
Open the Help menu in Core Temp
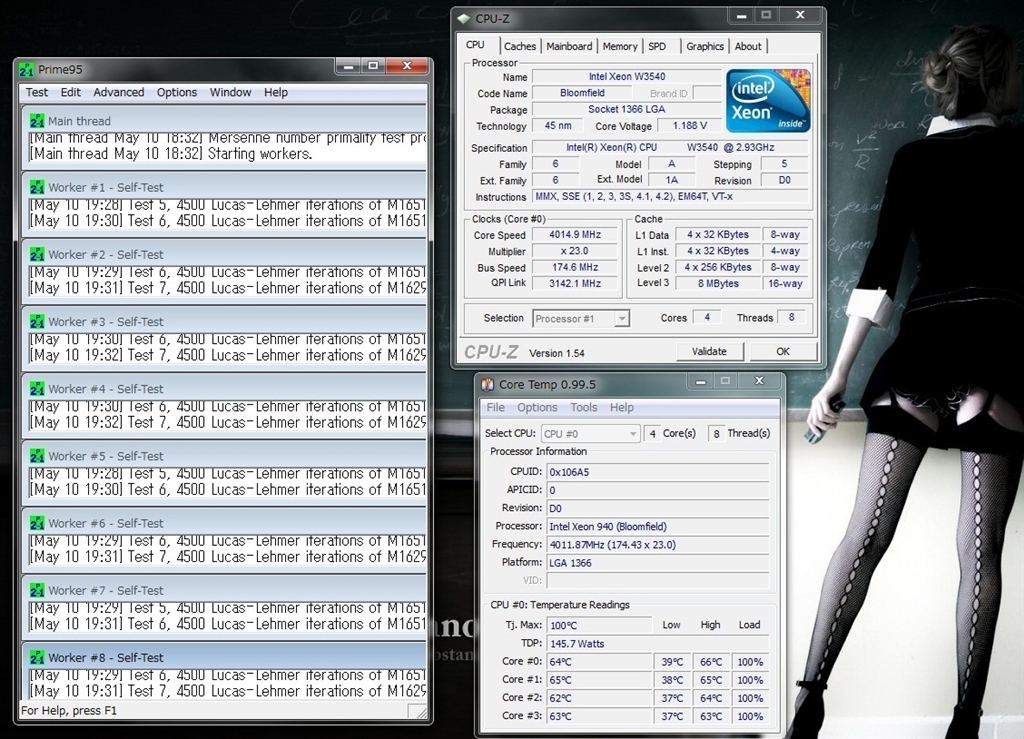(x=622, y=407)
